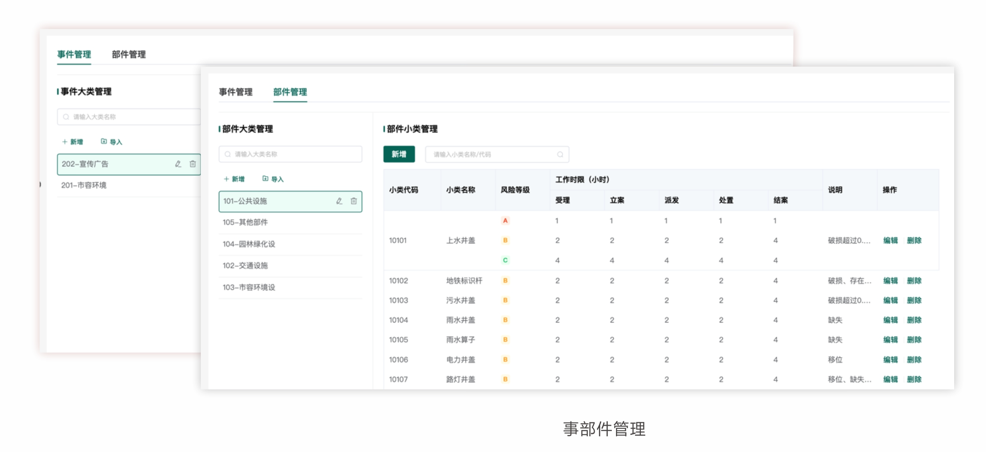
Task: Click 编辑 for 上水井盖 row
Action: pyautogui.click(x=890, y=240)
